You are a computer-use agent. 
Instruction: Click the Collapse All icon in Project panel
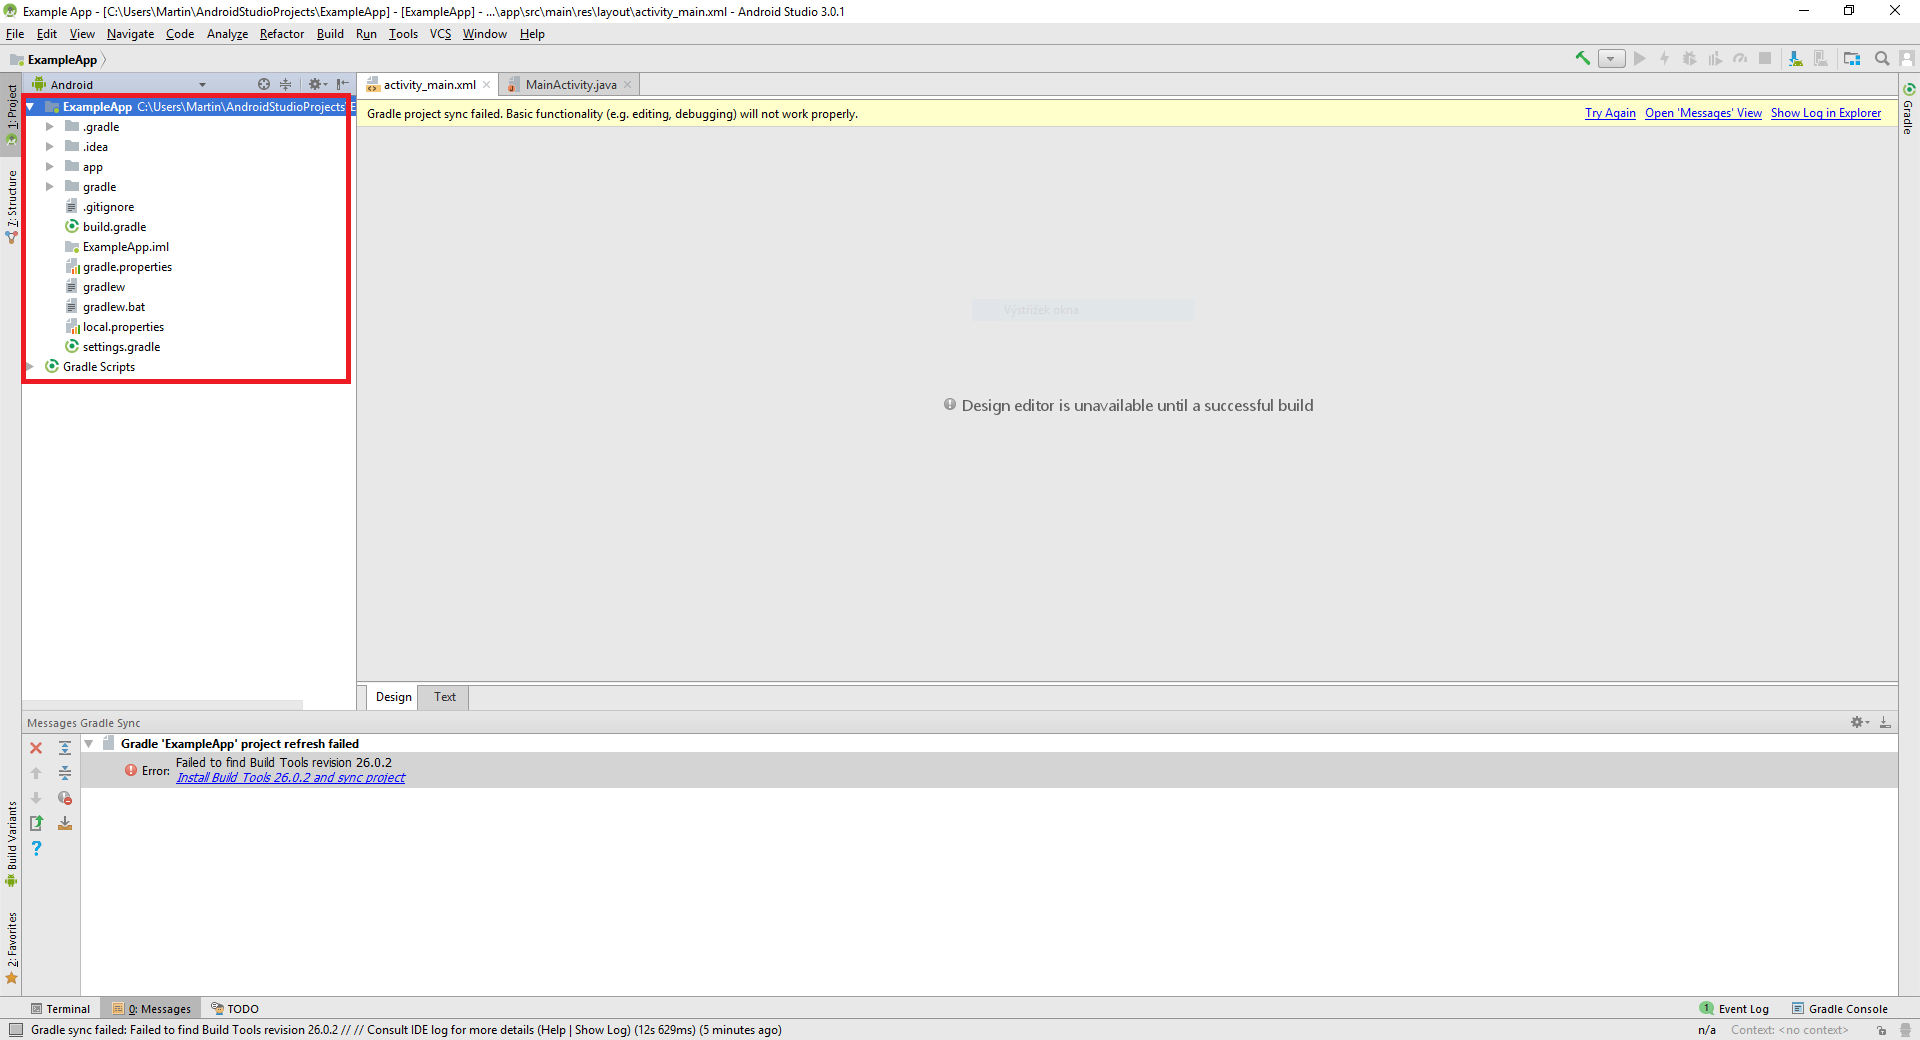tap(286, 85)
